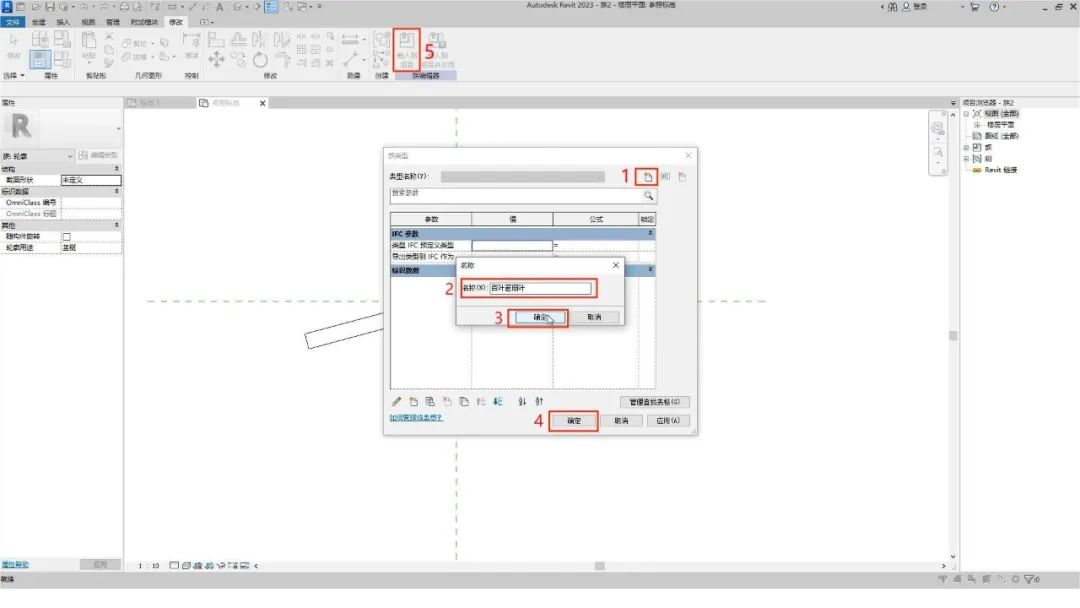Open the family types help link in dialog

click(x=416, y=418)
